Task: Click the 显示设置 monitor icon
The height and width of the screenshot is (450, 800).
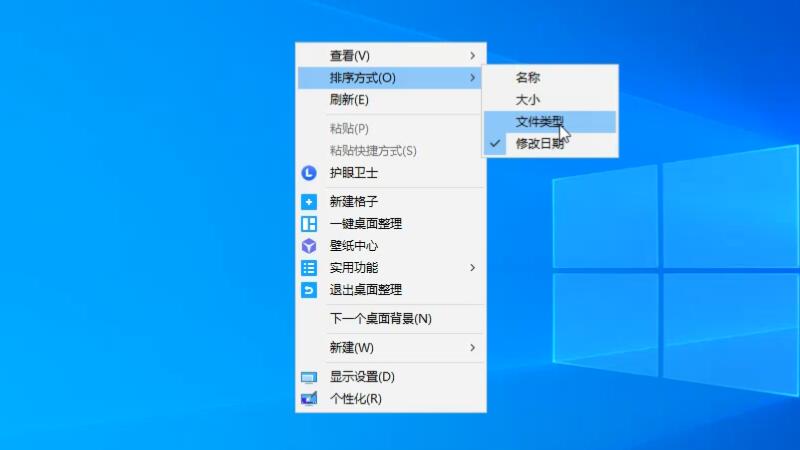Action: click(309, 378)
